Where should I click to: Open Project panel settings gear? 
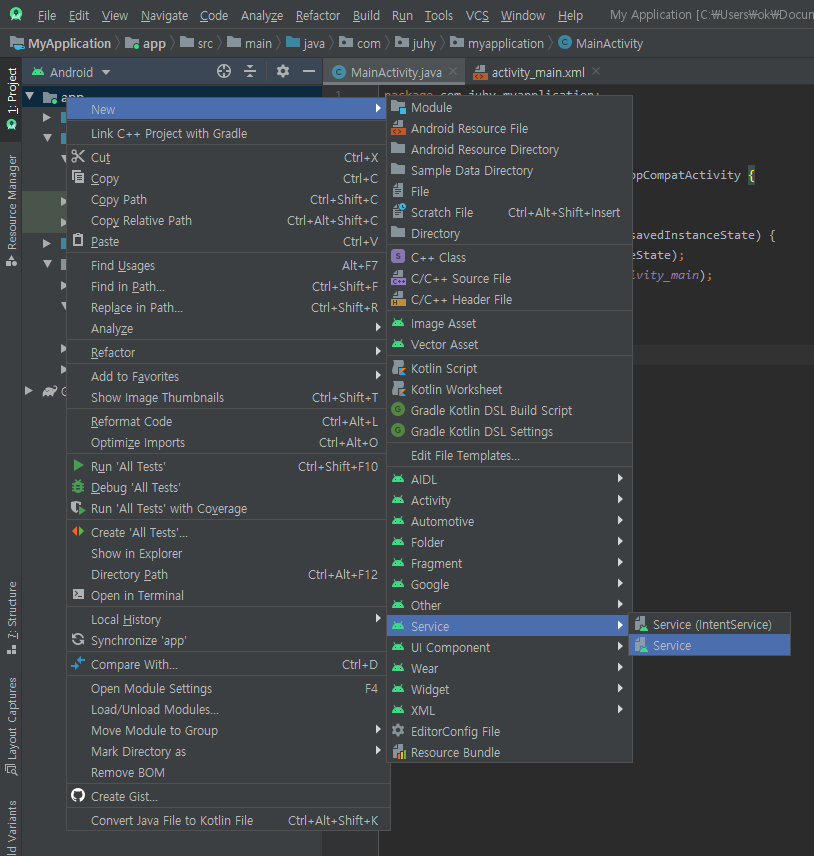(x=283, y=72)
